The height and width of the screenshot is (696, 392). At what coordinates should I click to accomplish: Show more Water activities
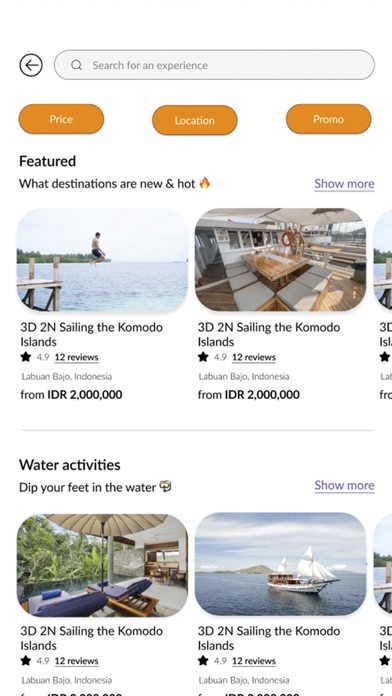click(x=344, y=486)
